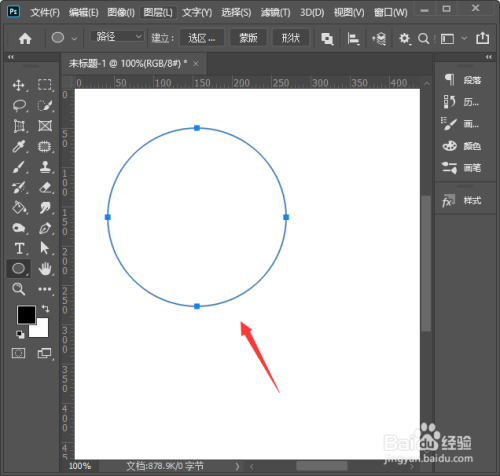Select the Move tool
500x476 pixels.
[19, 85]
